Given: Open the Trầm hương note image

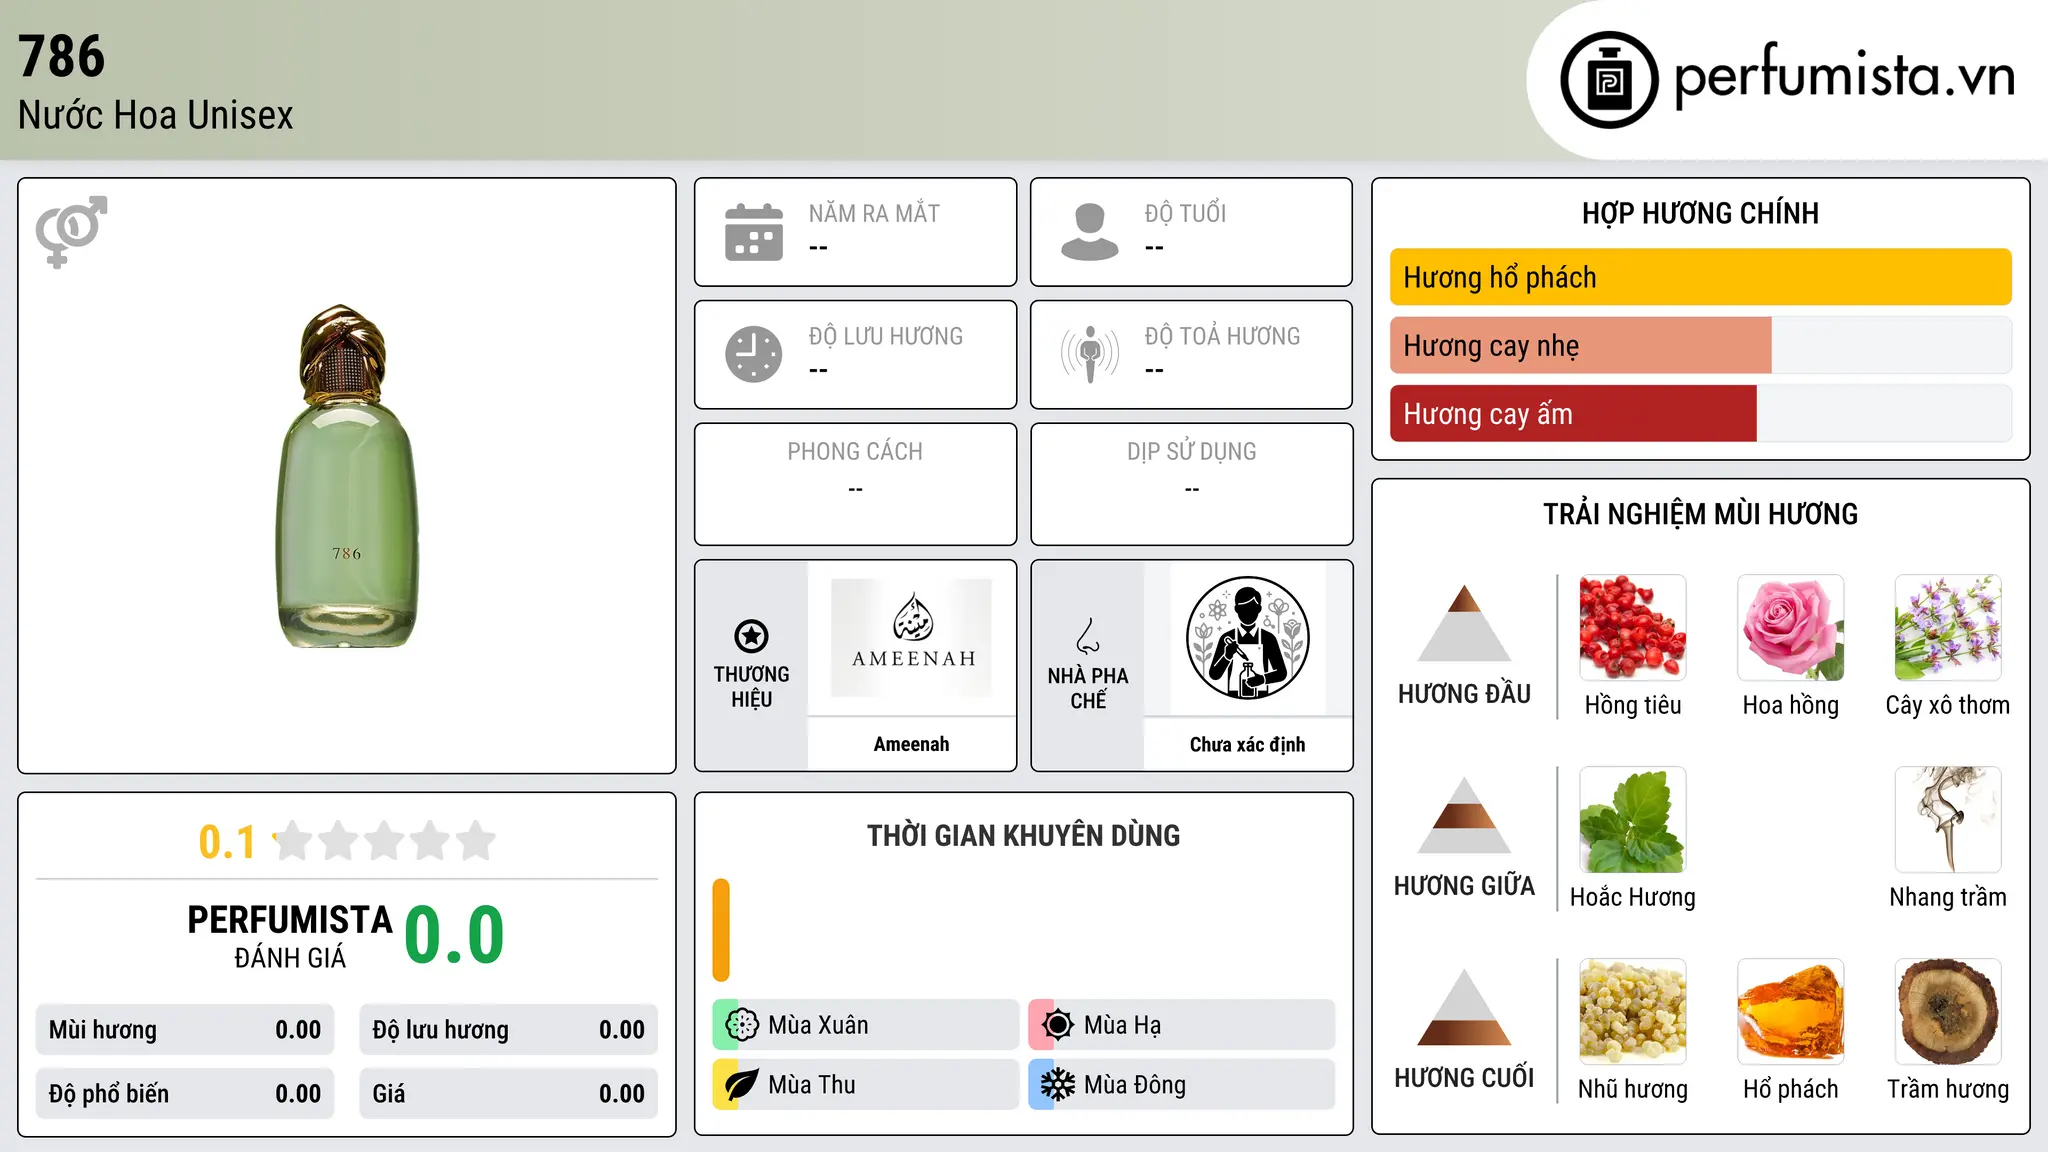Looking at the screenshot, I should (1948, 1012).
